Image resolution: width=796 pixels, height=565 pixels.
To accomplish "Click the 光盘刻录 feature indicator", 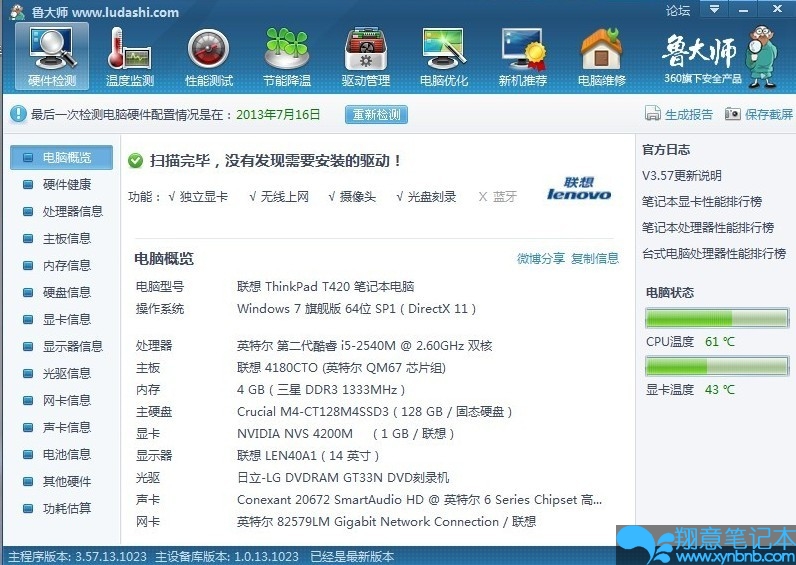I will tap(426, 196).
